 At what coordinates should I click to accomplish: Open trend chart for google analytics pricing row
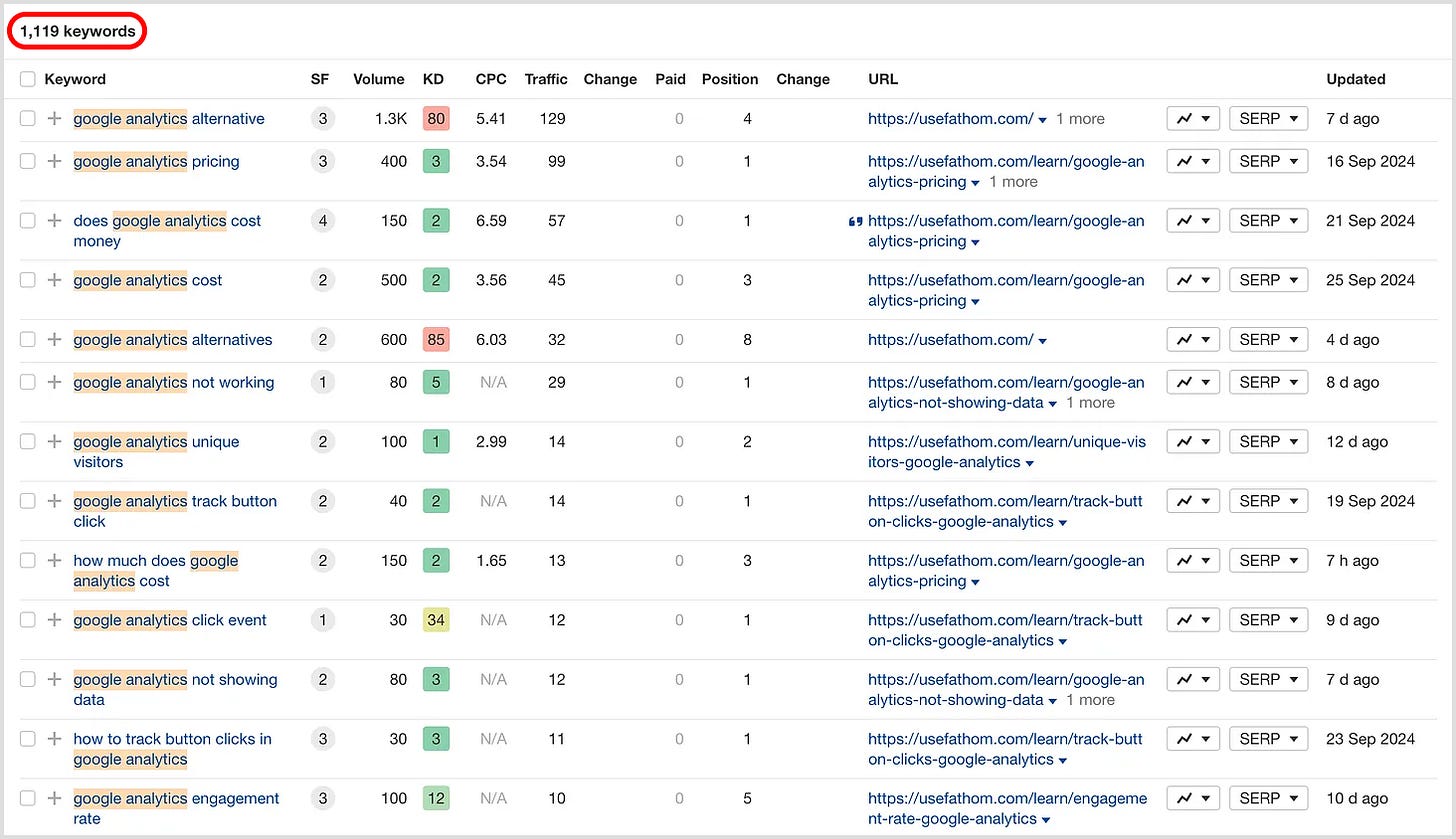point(1193,161)
